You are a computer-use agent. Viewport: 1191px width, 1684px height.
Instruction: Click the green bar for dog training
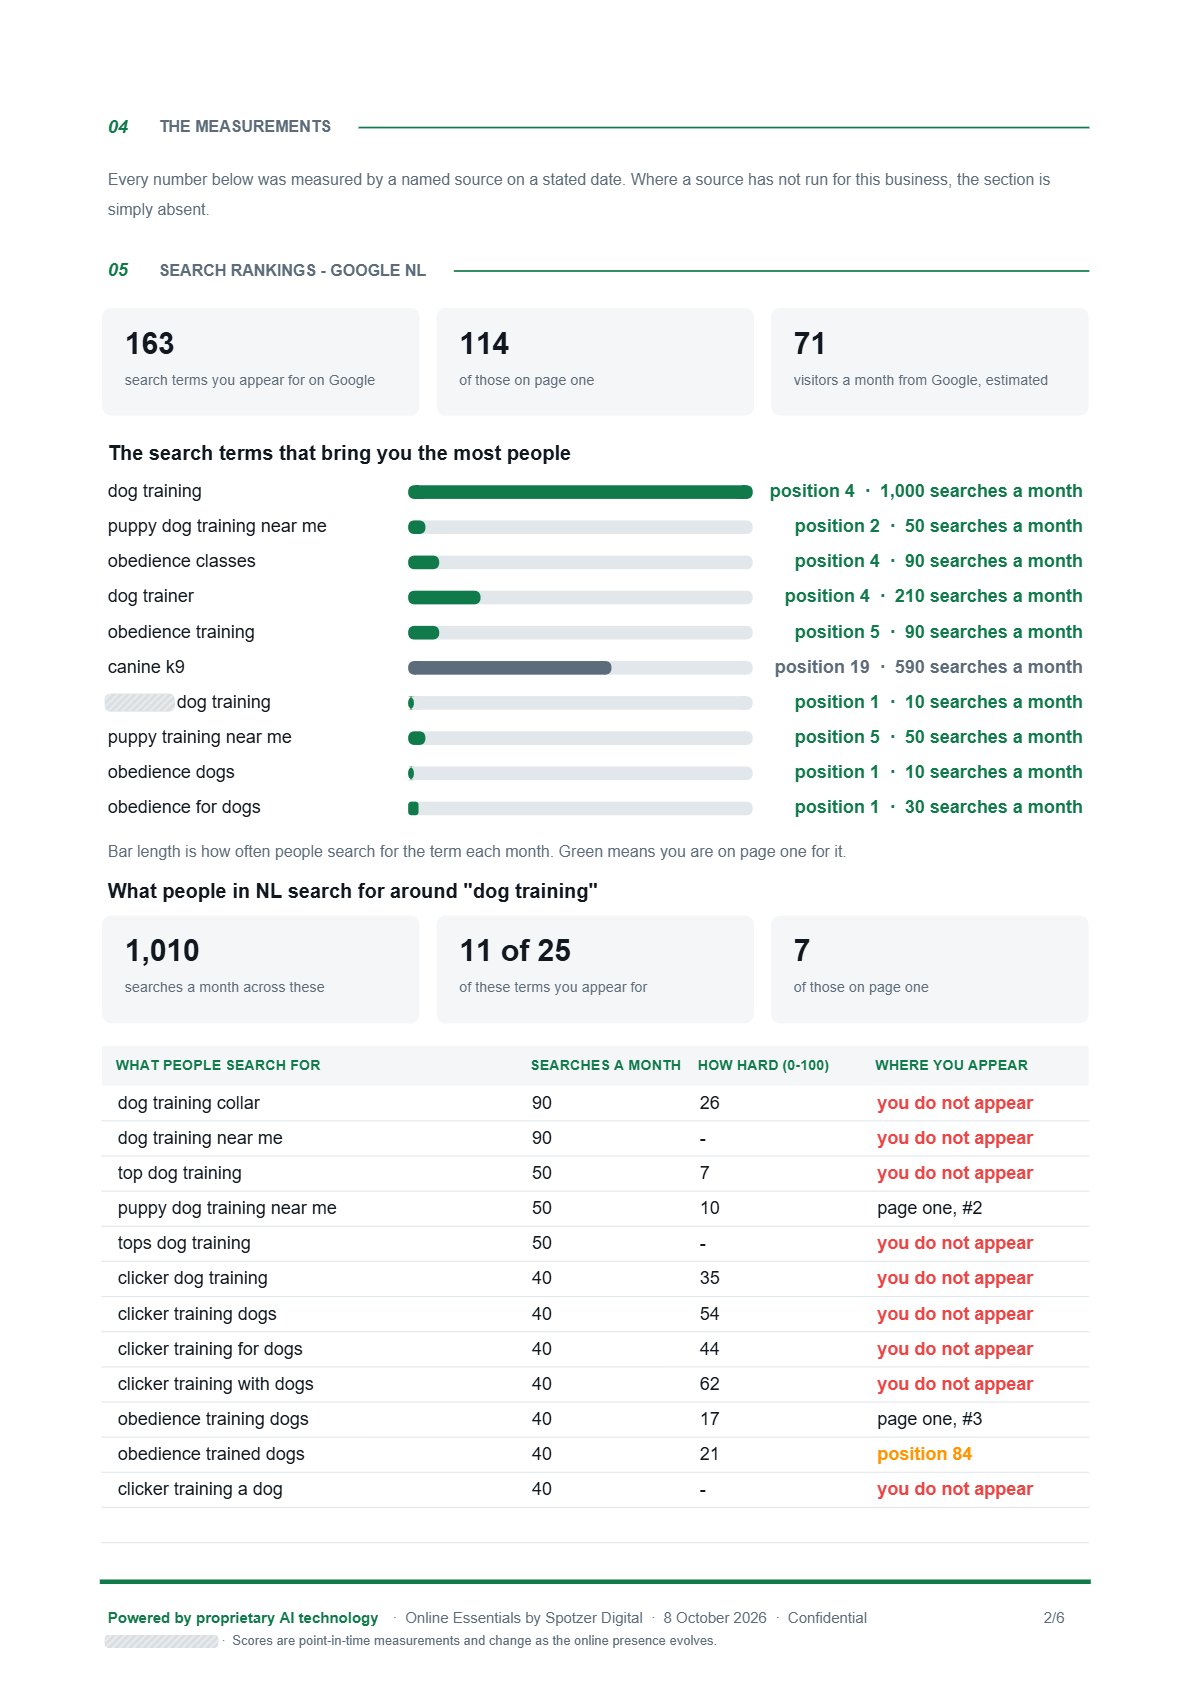pyautogui.click(x=580, y=492)
